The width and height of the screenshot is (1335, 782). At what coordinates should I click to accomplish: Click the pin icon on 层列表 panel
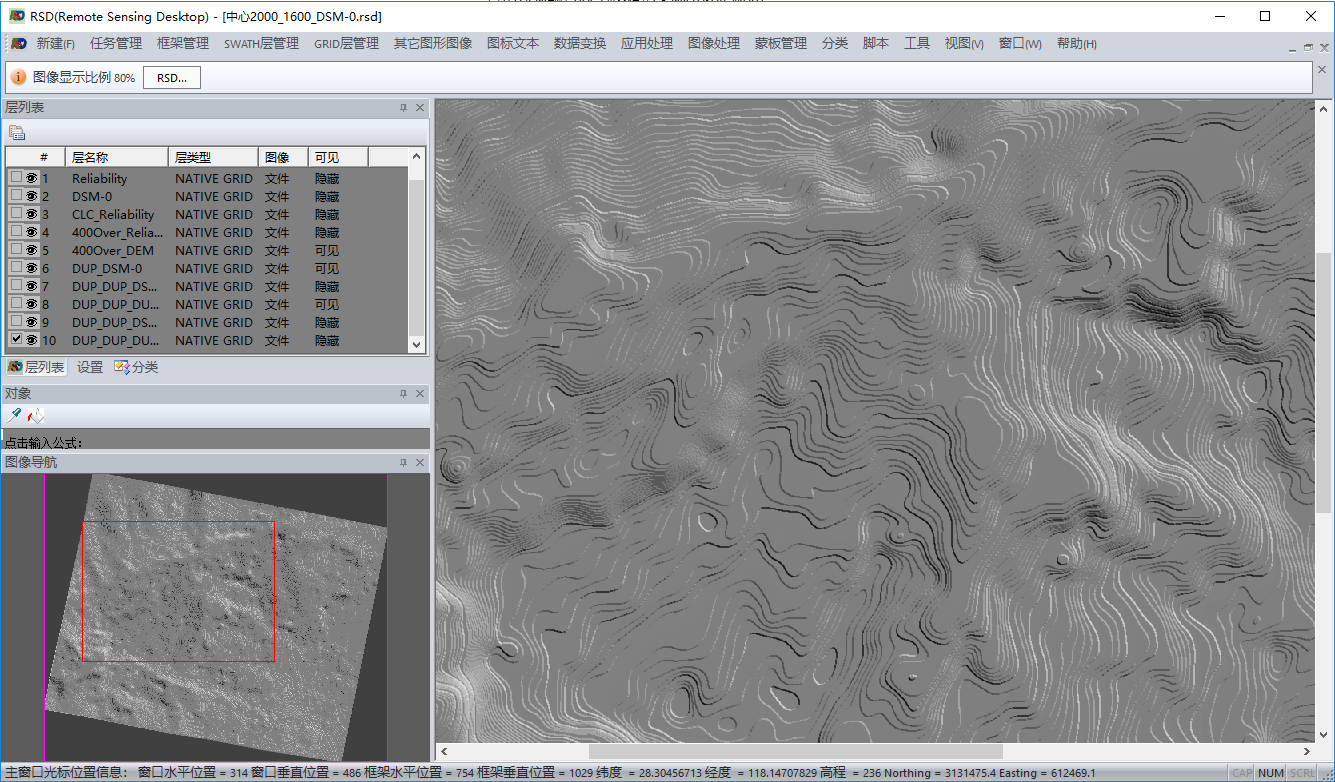click(x=404, y=107)
